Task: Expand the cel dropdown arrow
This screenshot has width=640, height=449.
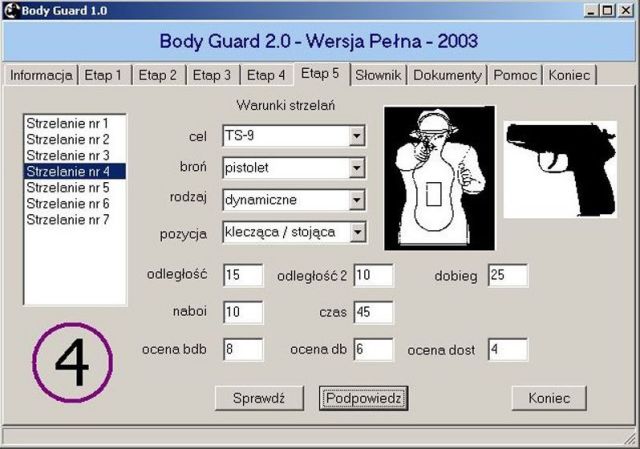Action: [x=357, y=136]
